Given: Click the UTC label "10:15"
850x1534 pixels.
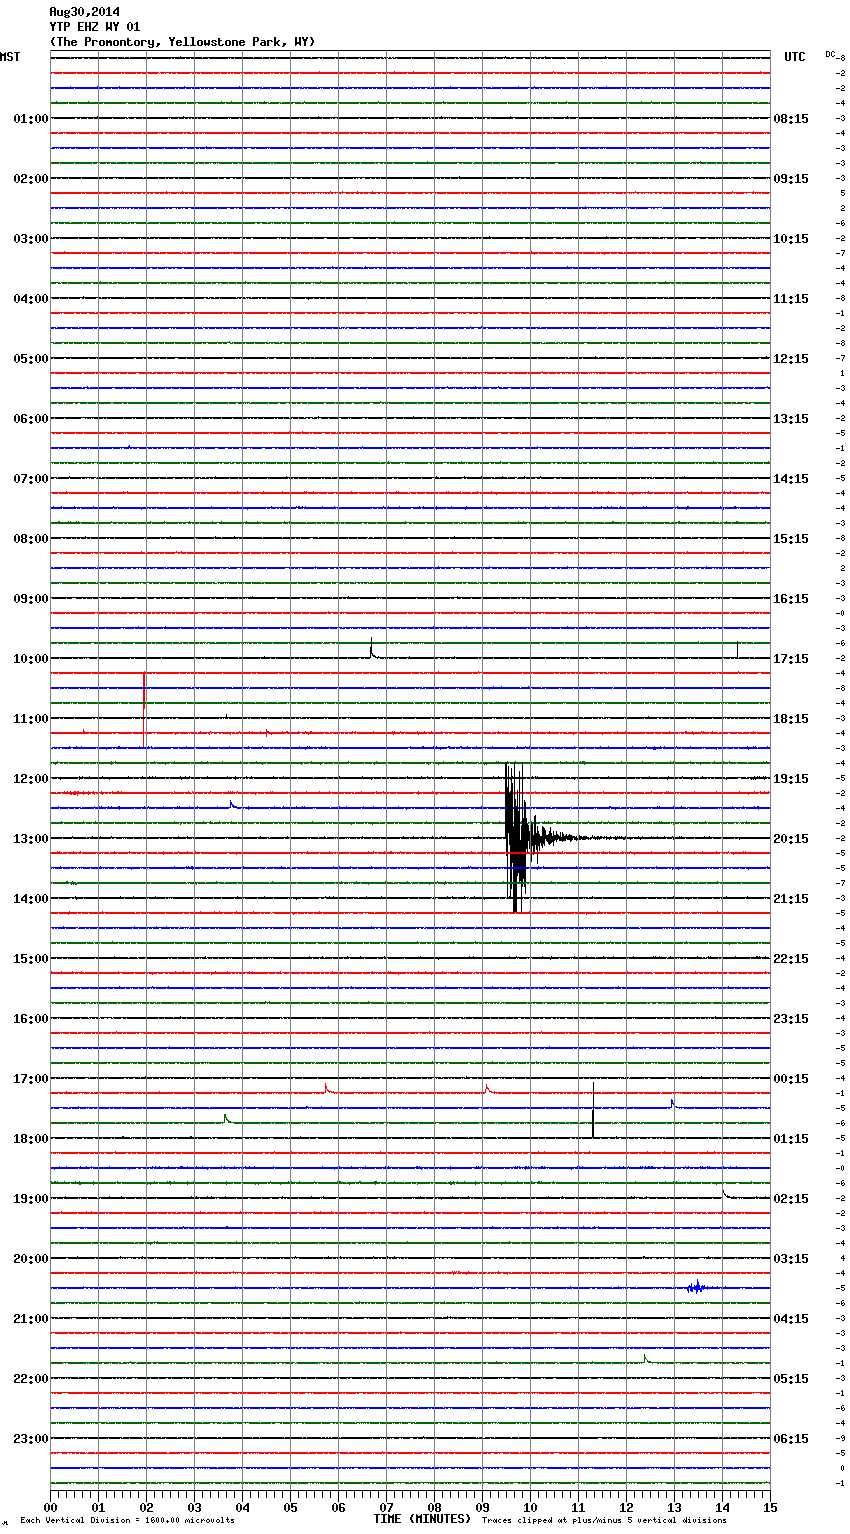Looking at the screenshot, I should (x=791, y=239).
